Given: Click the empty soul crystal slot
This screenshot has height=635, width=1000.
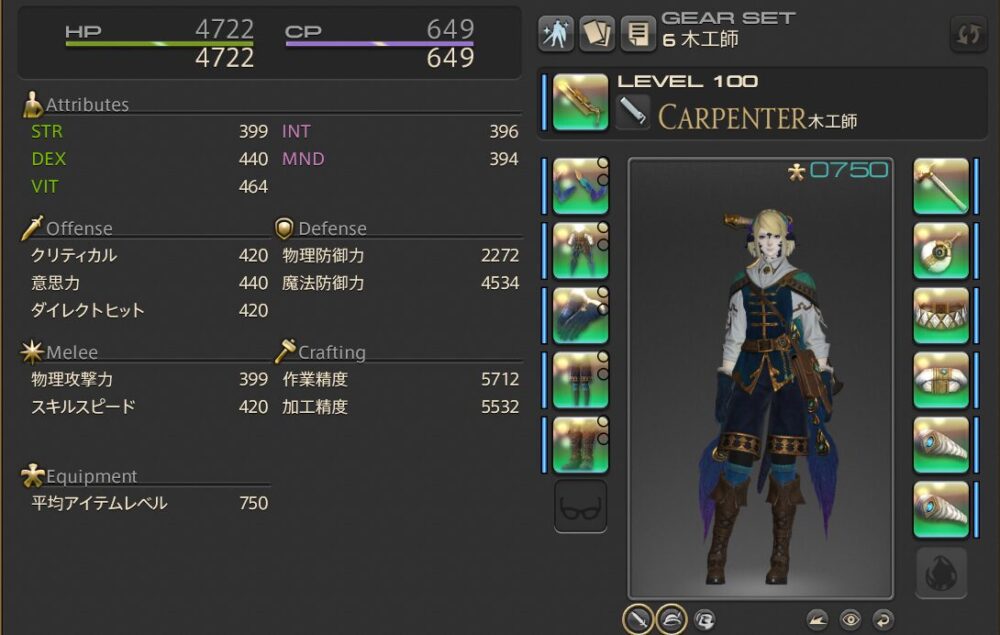Looking at the screenshot, I should 941,573.
